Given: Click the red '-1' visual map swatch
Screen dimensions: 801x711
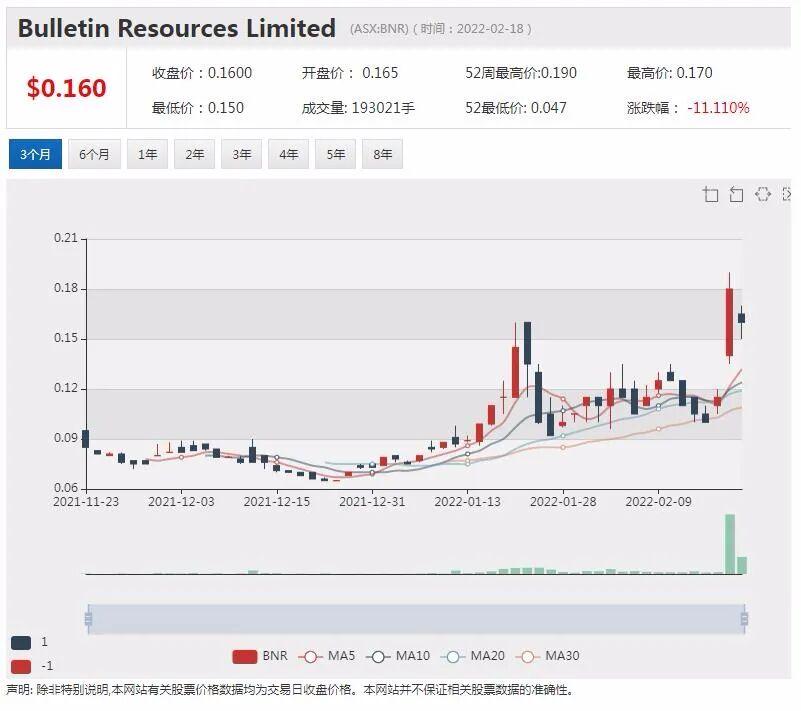Looking at the screenshot, I should coord(21,667).
